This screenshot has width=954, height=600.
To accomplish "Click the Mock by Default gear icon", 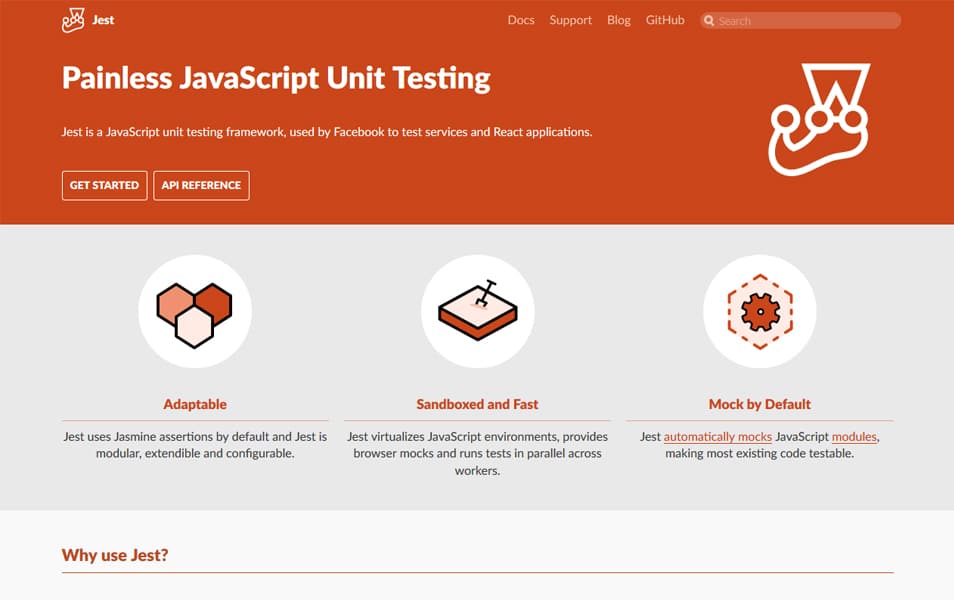I will (760, 312).
